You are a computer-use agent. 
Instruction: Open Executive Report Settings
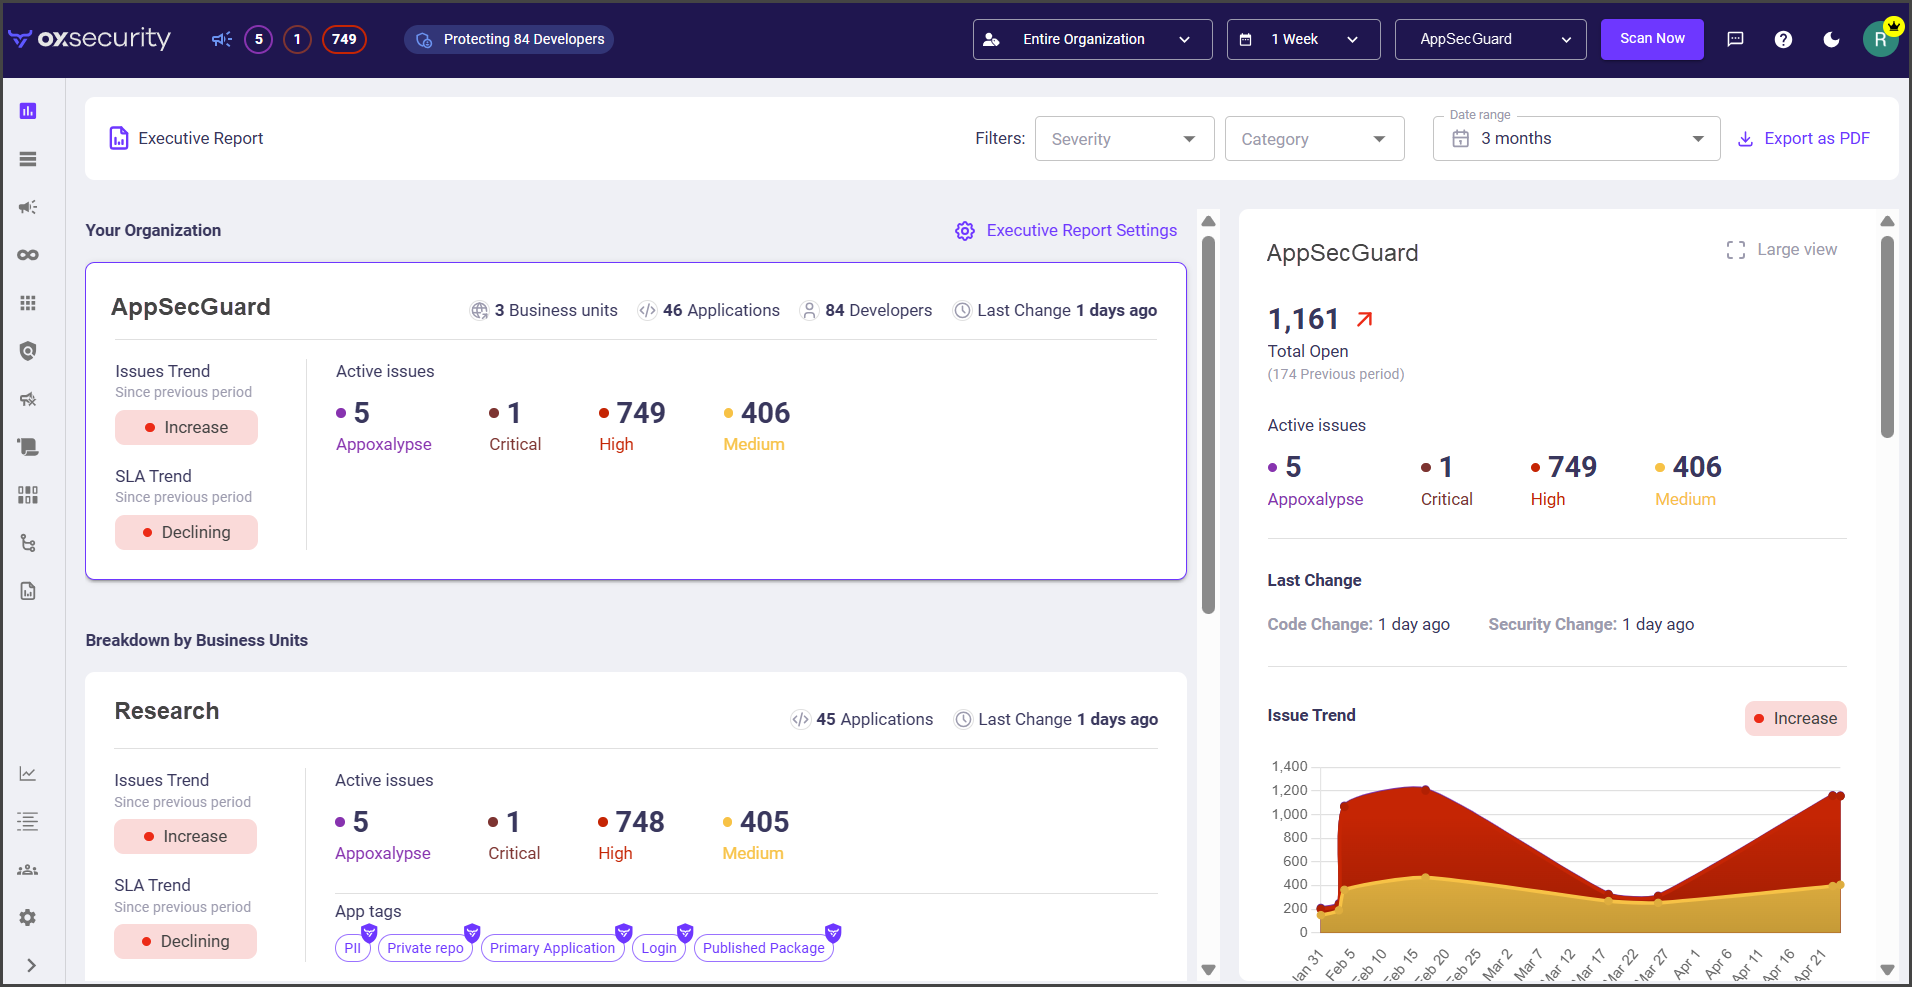click(1067, 231)
